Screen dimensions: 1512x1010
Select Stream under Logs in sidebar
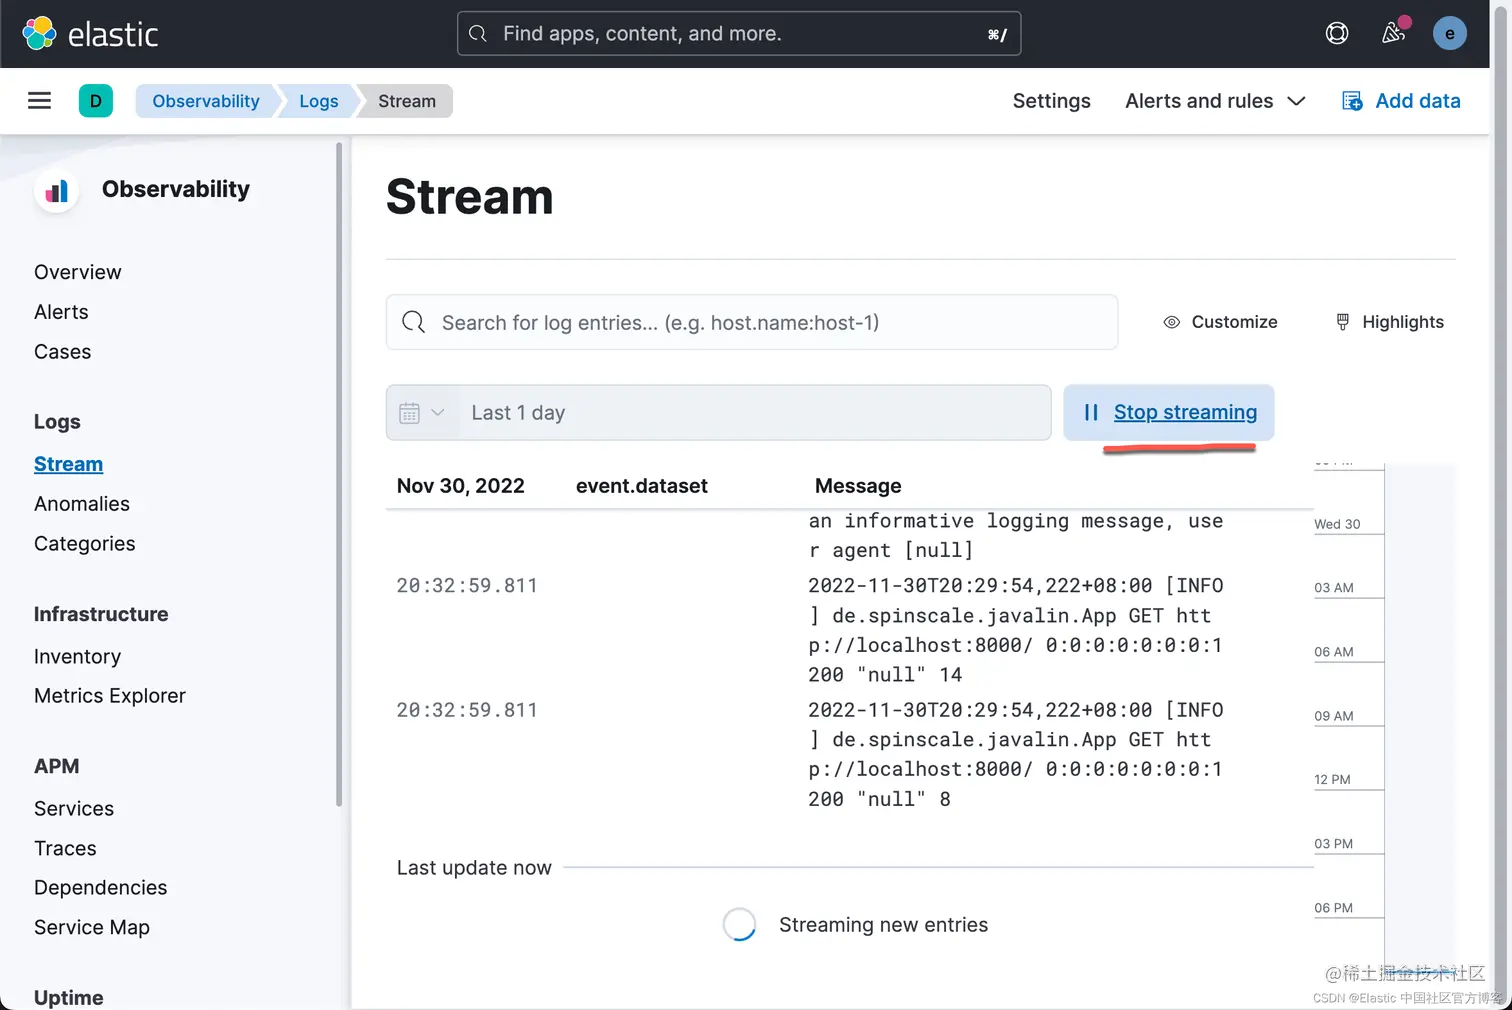pyautogui.click(x=68, y=464)
